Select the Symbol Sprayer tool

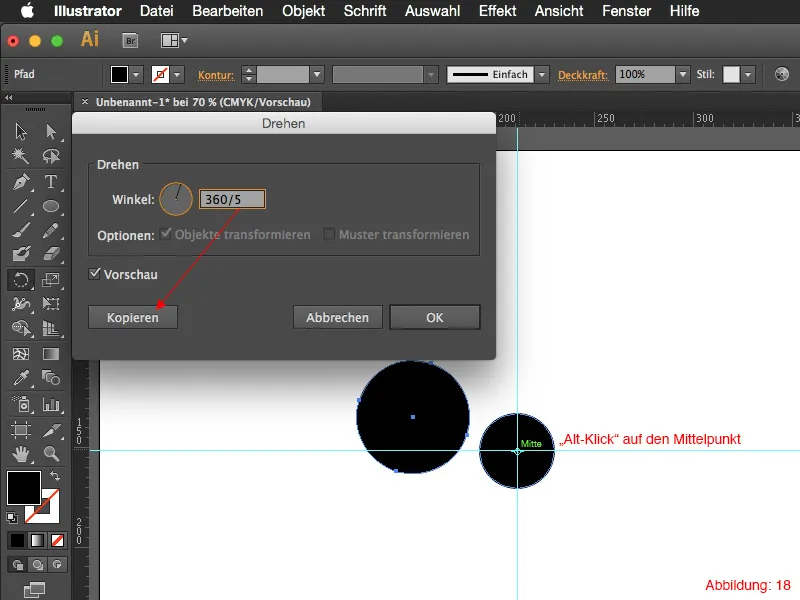pos(21,404)
